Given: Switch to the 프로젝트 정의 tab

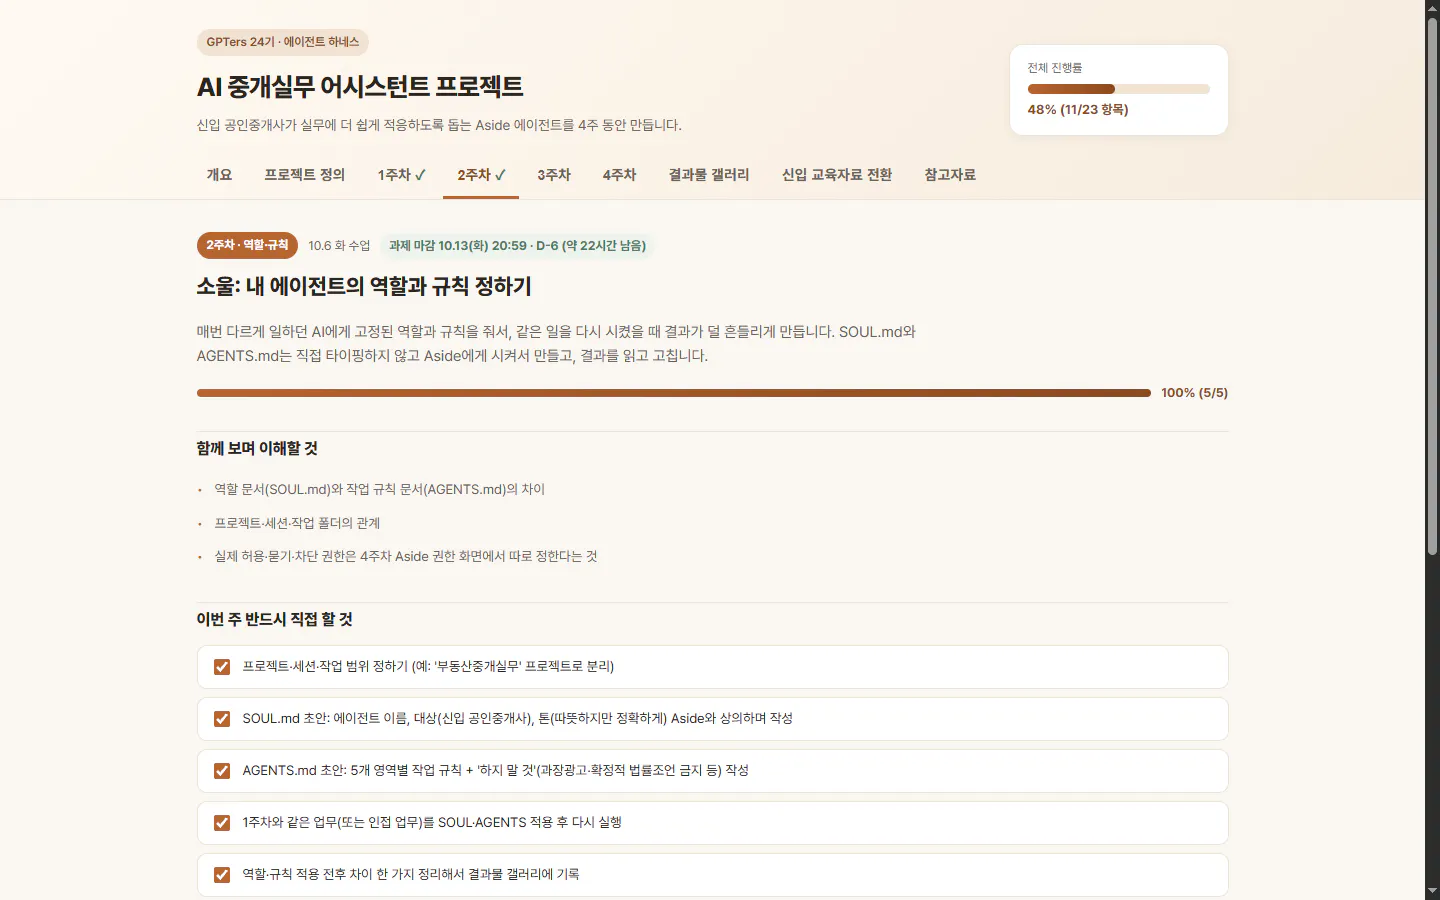Looking at the screenshot, I should [304, 175].
